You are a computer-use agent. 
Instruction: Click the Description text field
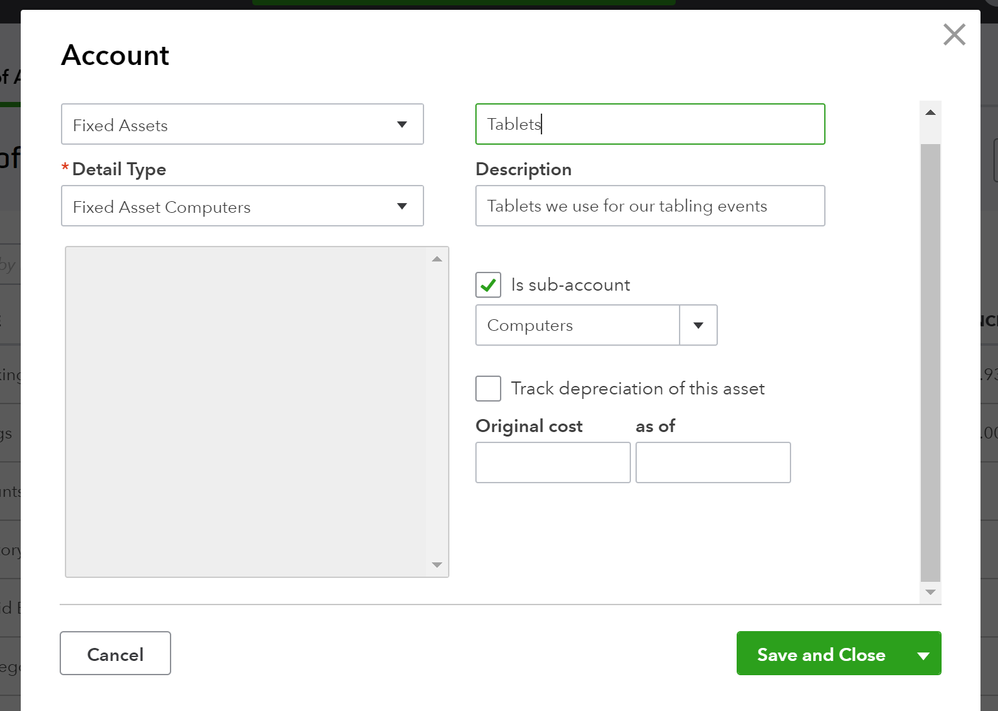[x=650, y=206]
